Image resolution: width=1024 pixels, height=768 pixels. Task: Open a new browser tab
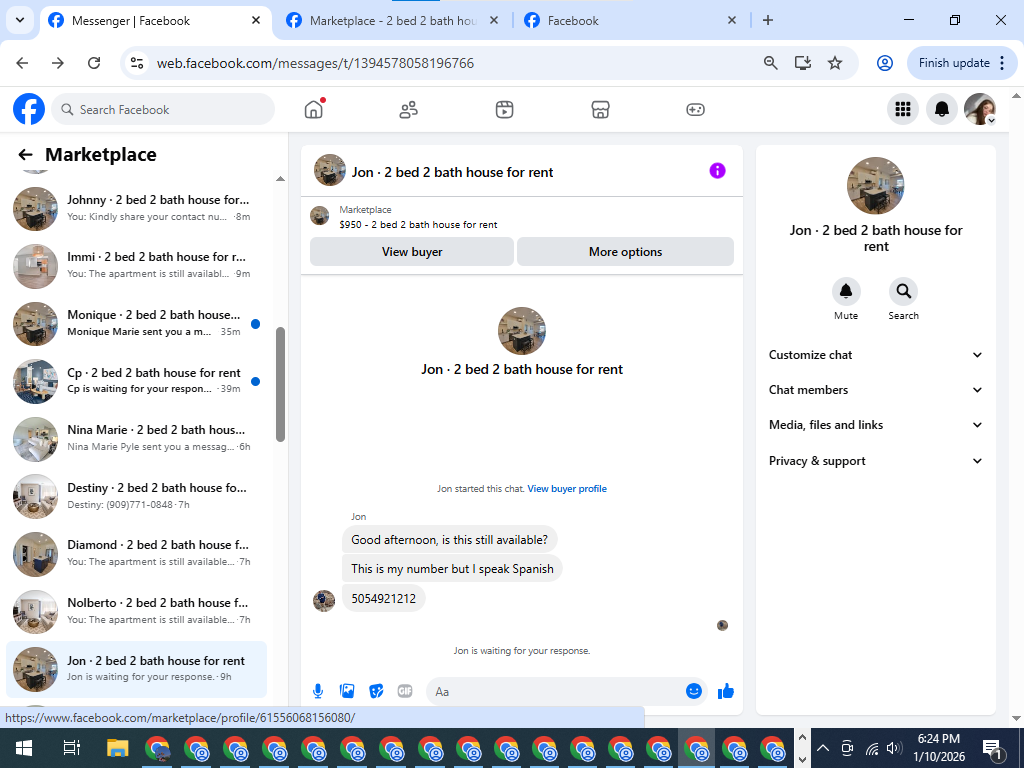[768, 20]
